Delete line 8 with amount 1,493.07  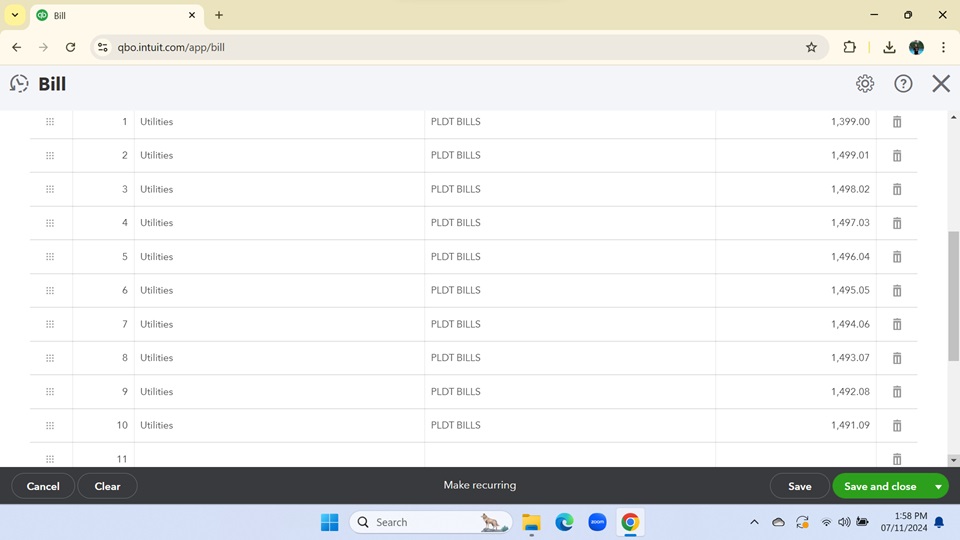point(897,358)
